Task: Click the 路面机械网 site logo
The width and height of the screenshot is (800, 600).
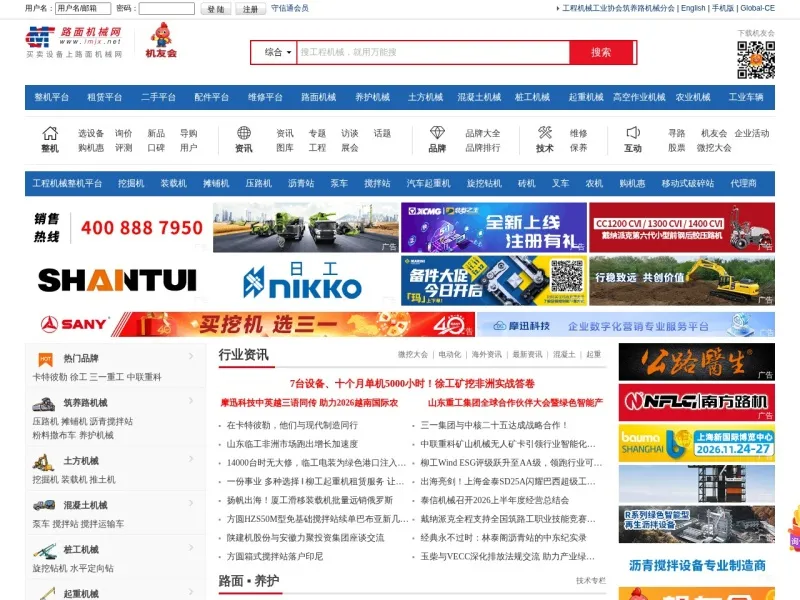Action: coord(74,42)
